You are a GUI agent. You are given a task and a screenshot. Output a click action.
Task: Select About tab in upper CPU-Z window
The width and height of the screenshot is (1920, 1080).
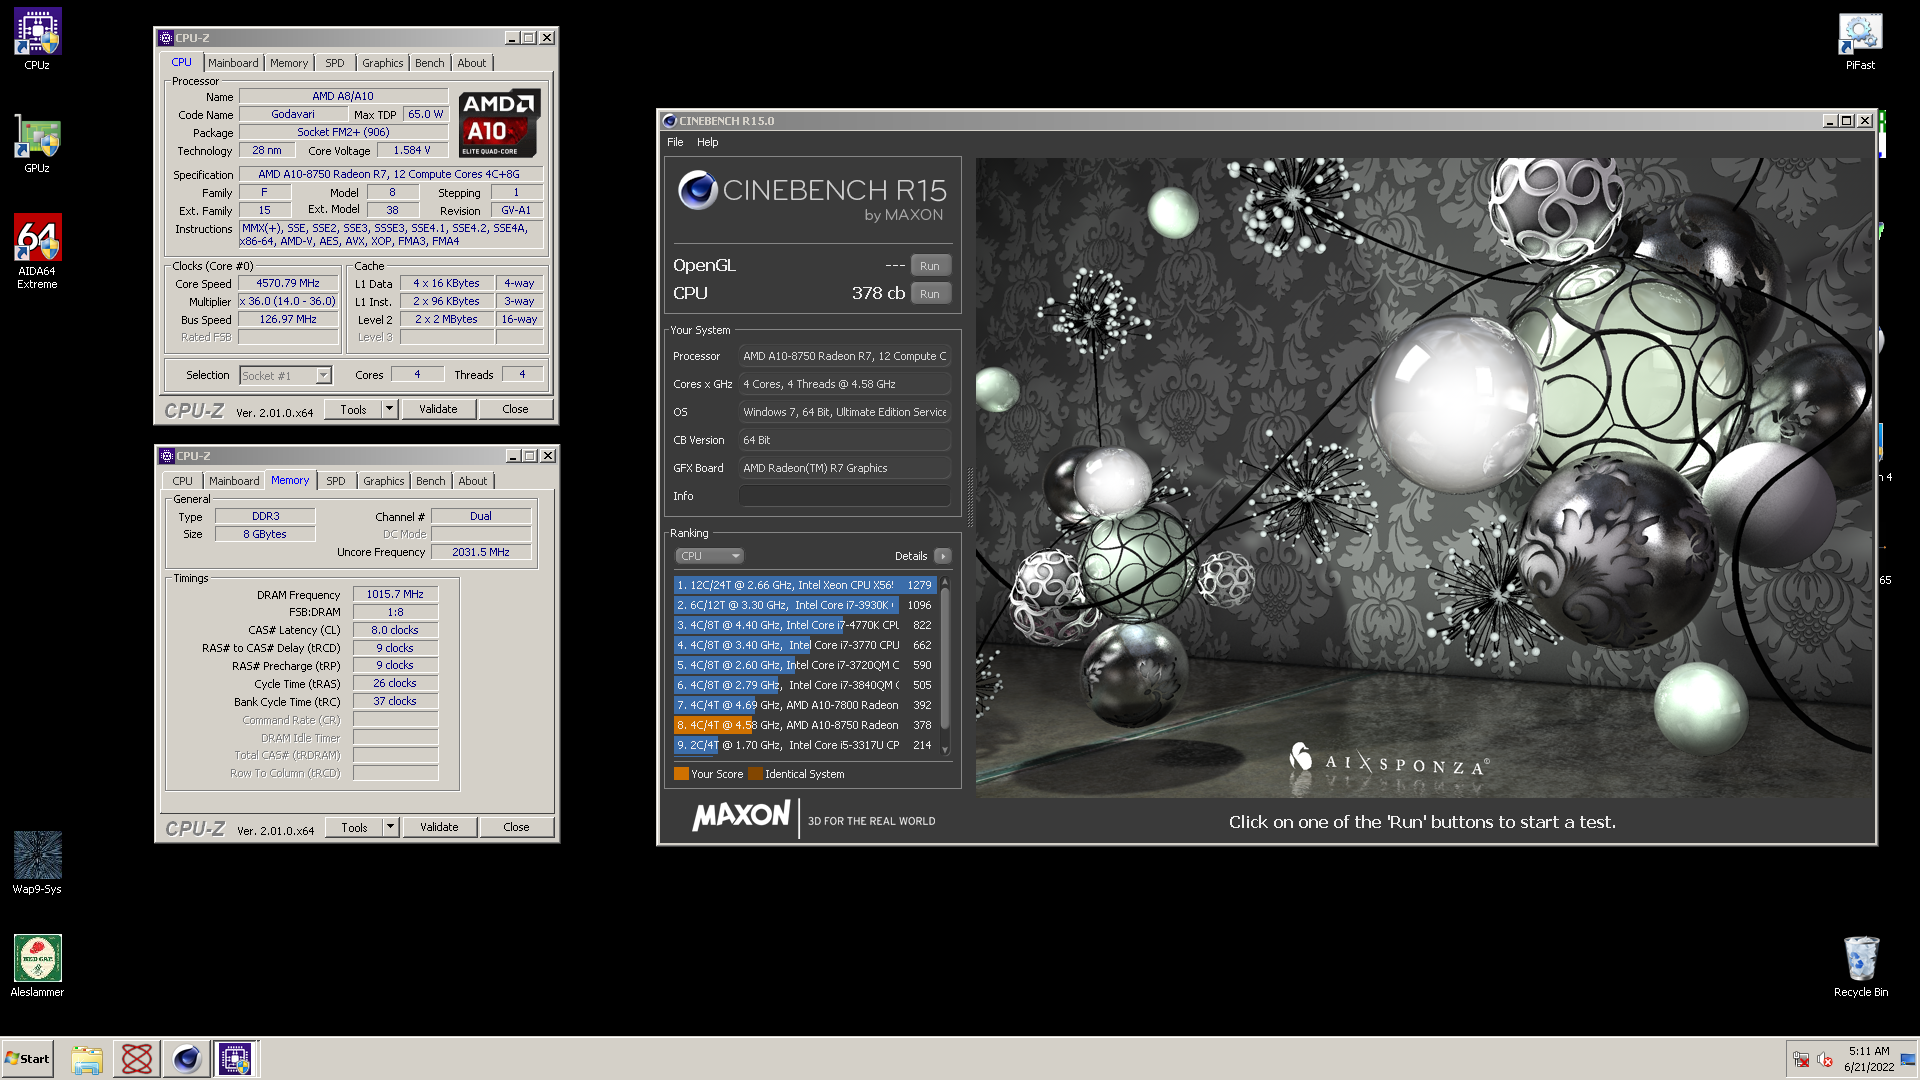472,63
